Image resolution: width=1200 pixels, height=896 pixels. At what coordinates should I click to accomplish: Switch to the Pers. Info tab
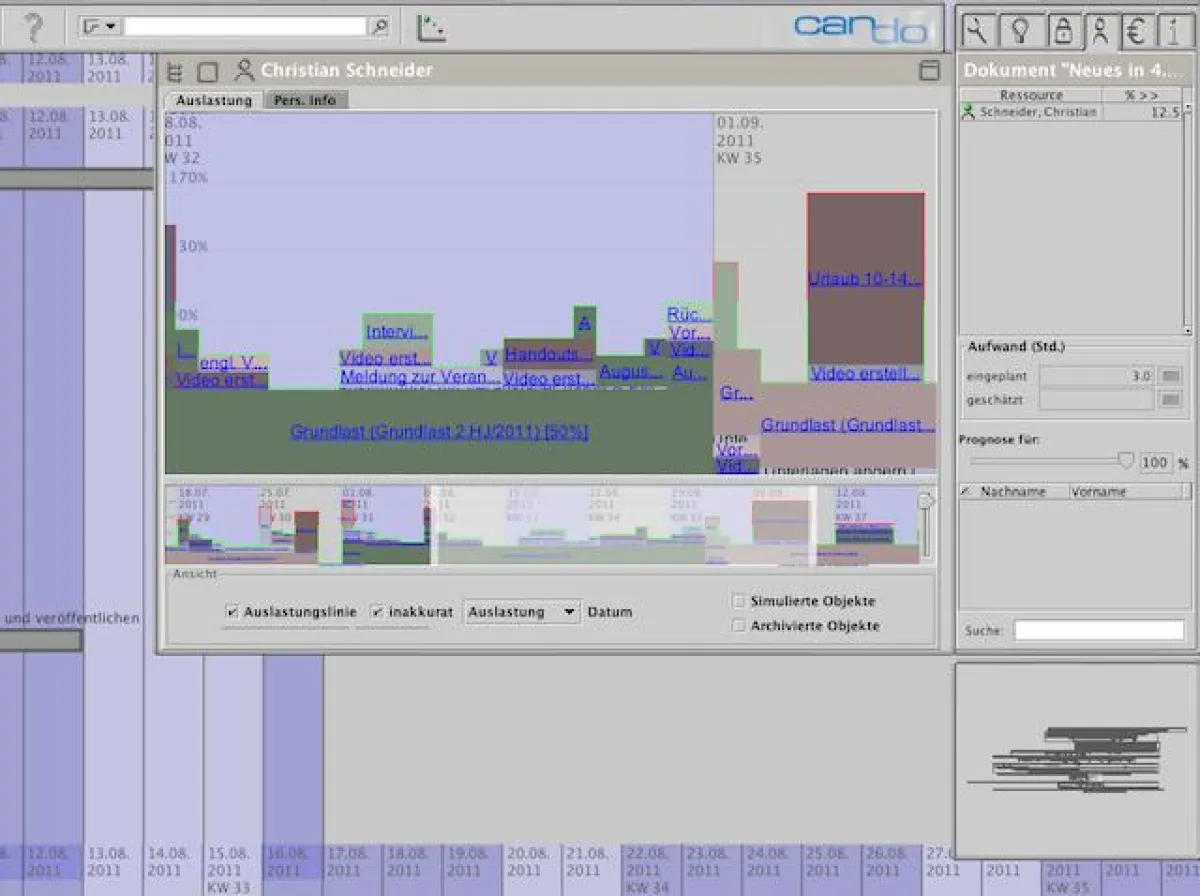(x=307, y=100)
